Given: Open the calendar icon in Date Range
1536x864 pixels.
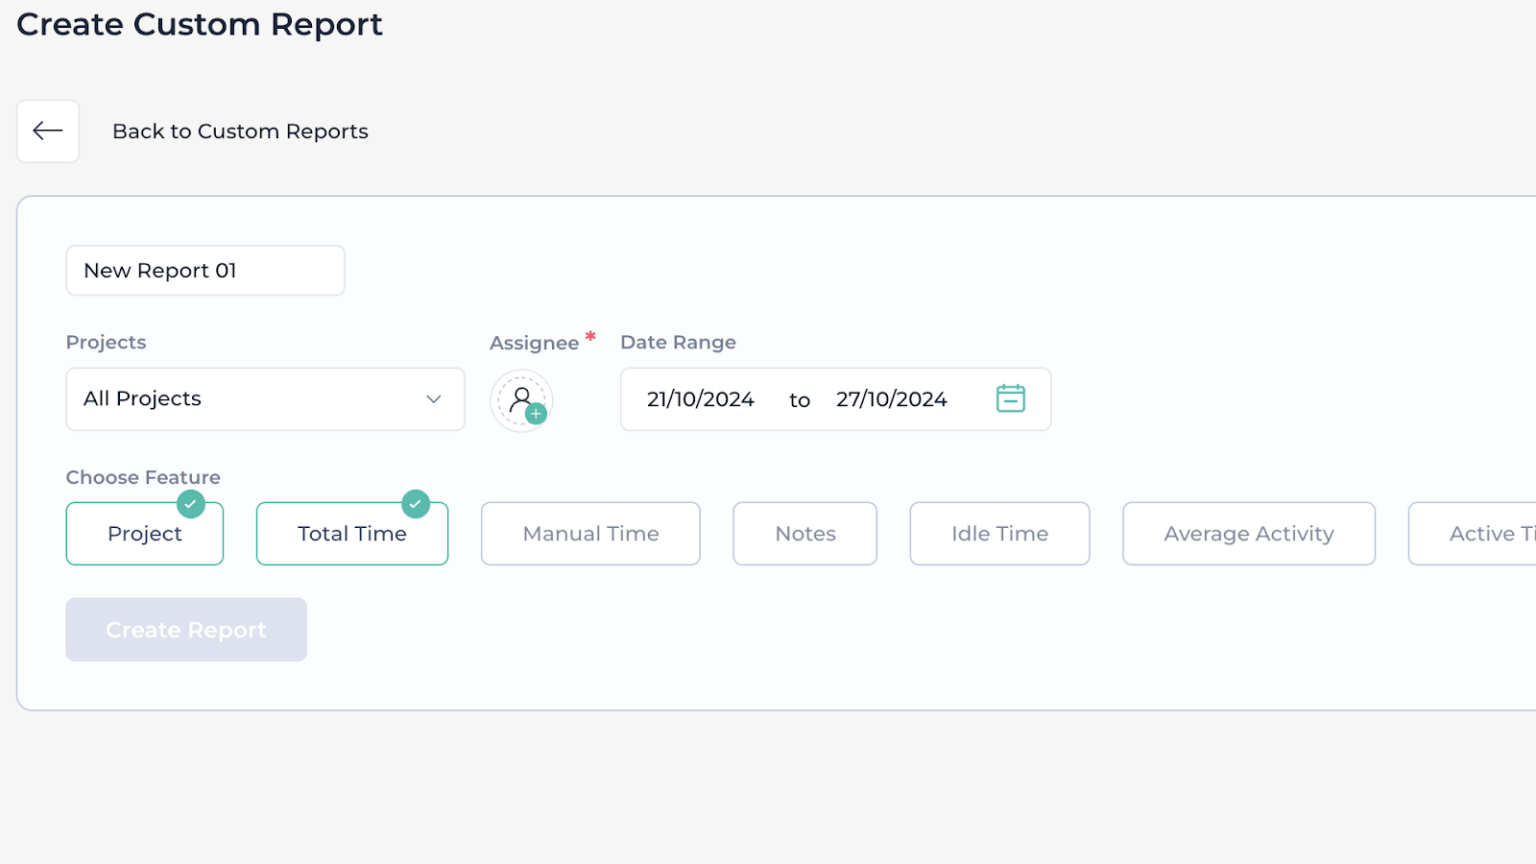Looking at the screenshot, I should (x=1011, y=398).
